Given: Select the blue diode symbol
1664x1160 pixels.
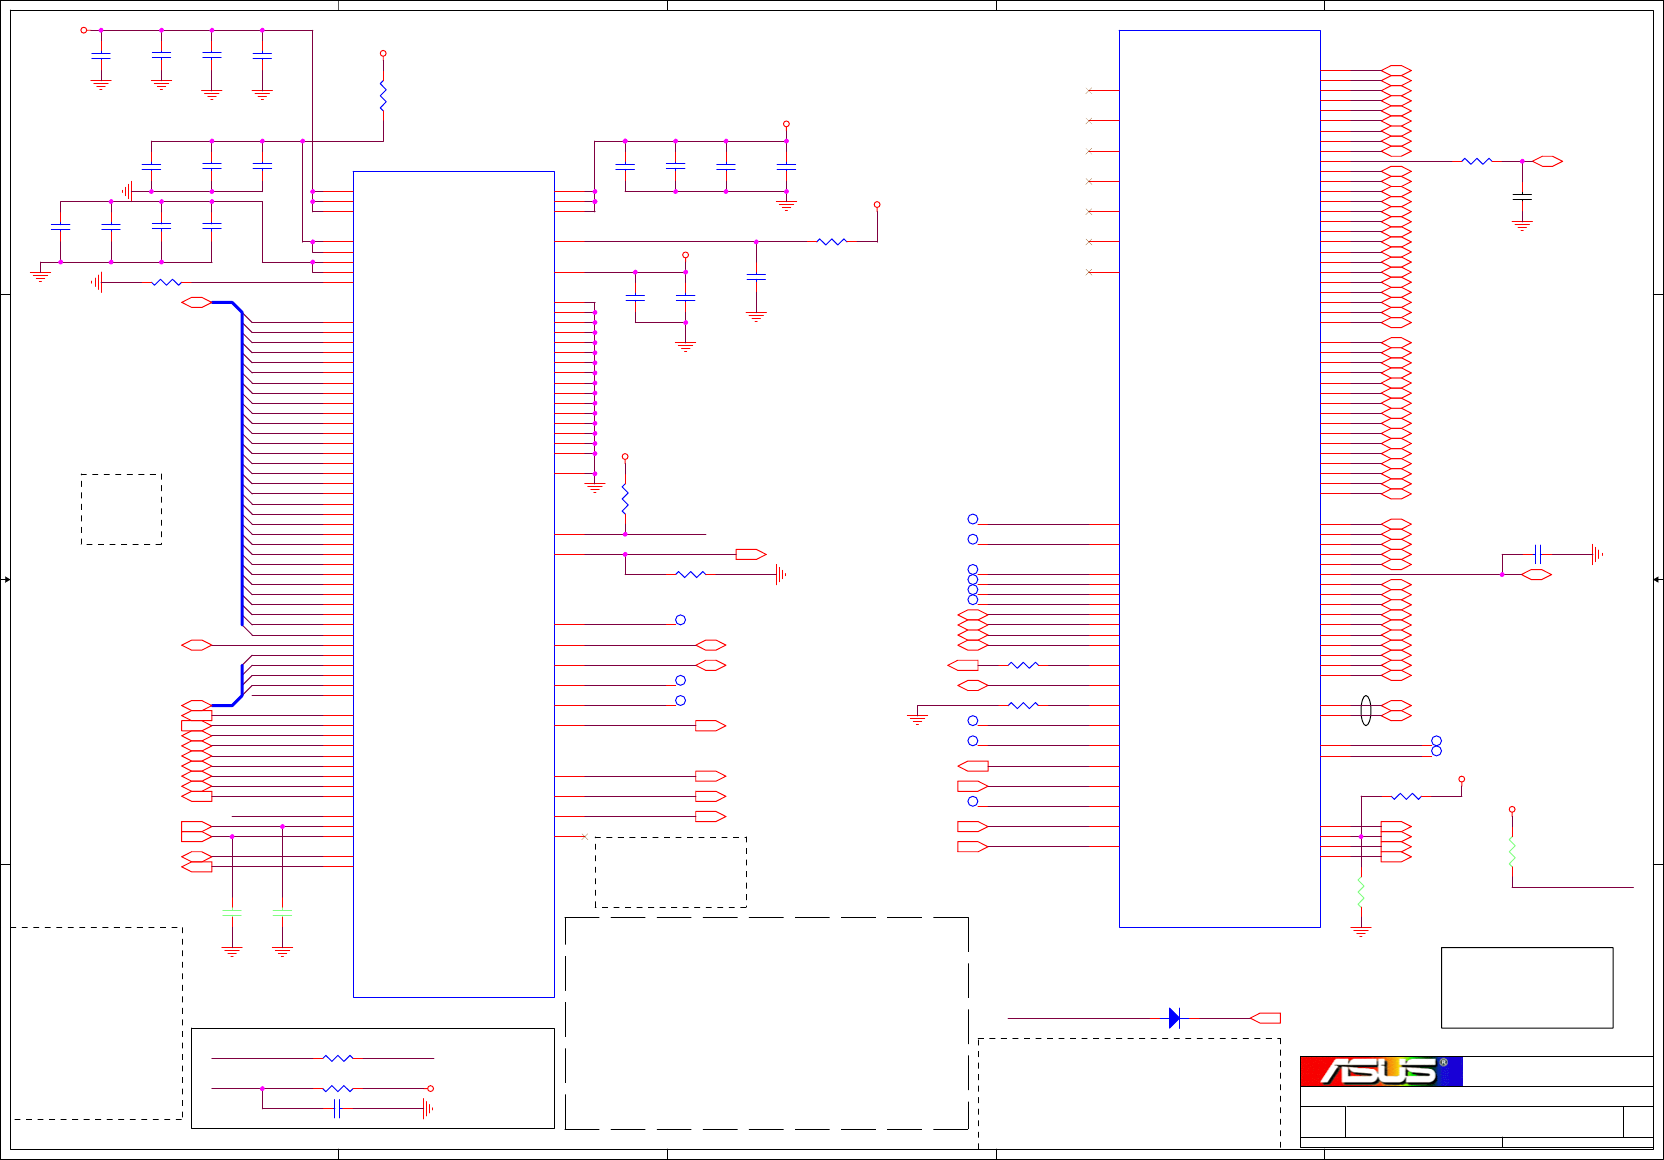Looking at the screenshot, I should [1174, 1018].
